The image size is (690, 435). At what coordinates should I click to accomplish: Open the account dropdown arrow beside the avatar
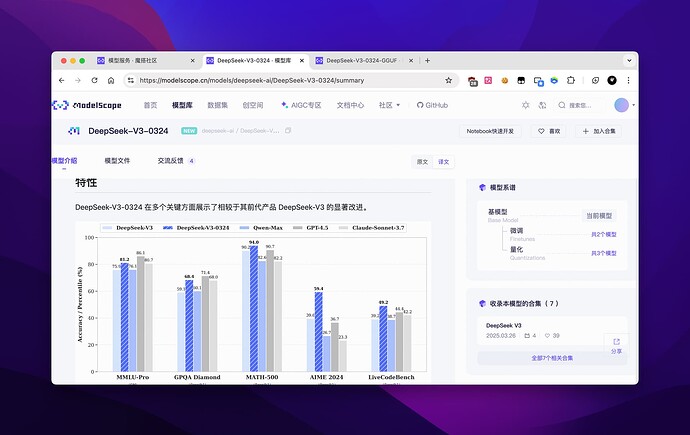click(x=633, y=105)
